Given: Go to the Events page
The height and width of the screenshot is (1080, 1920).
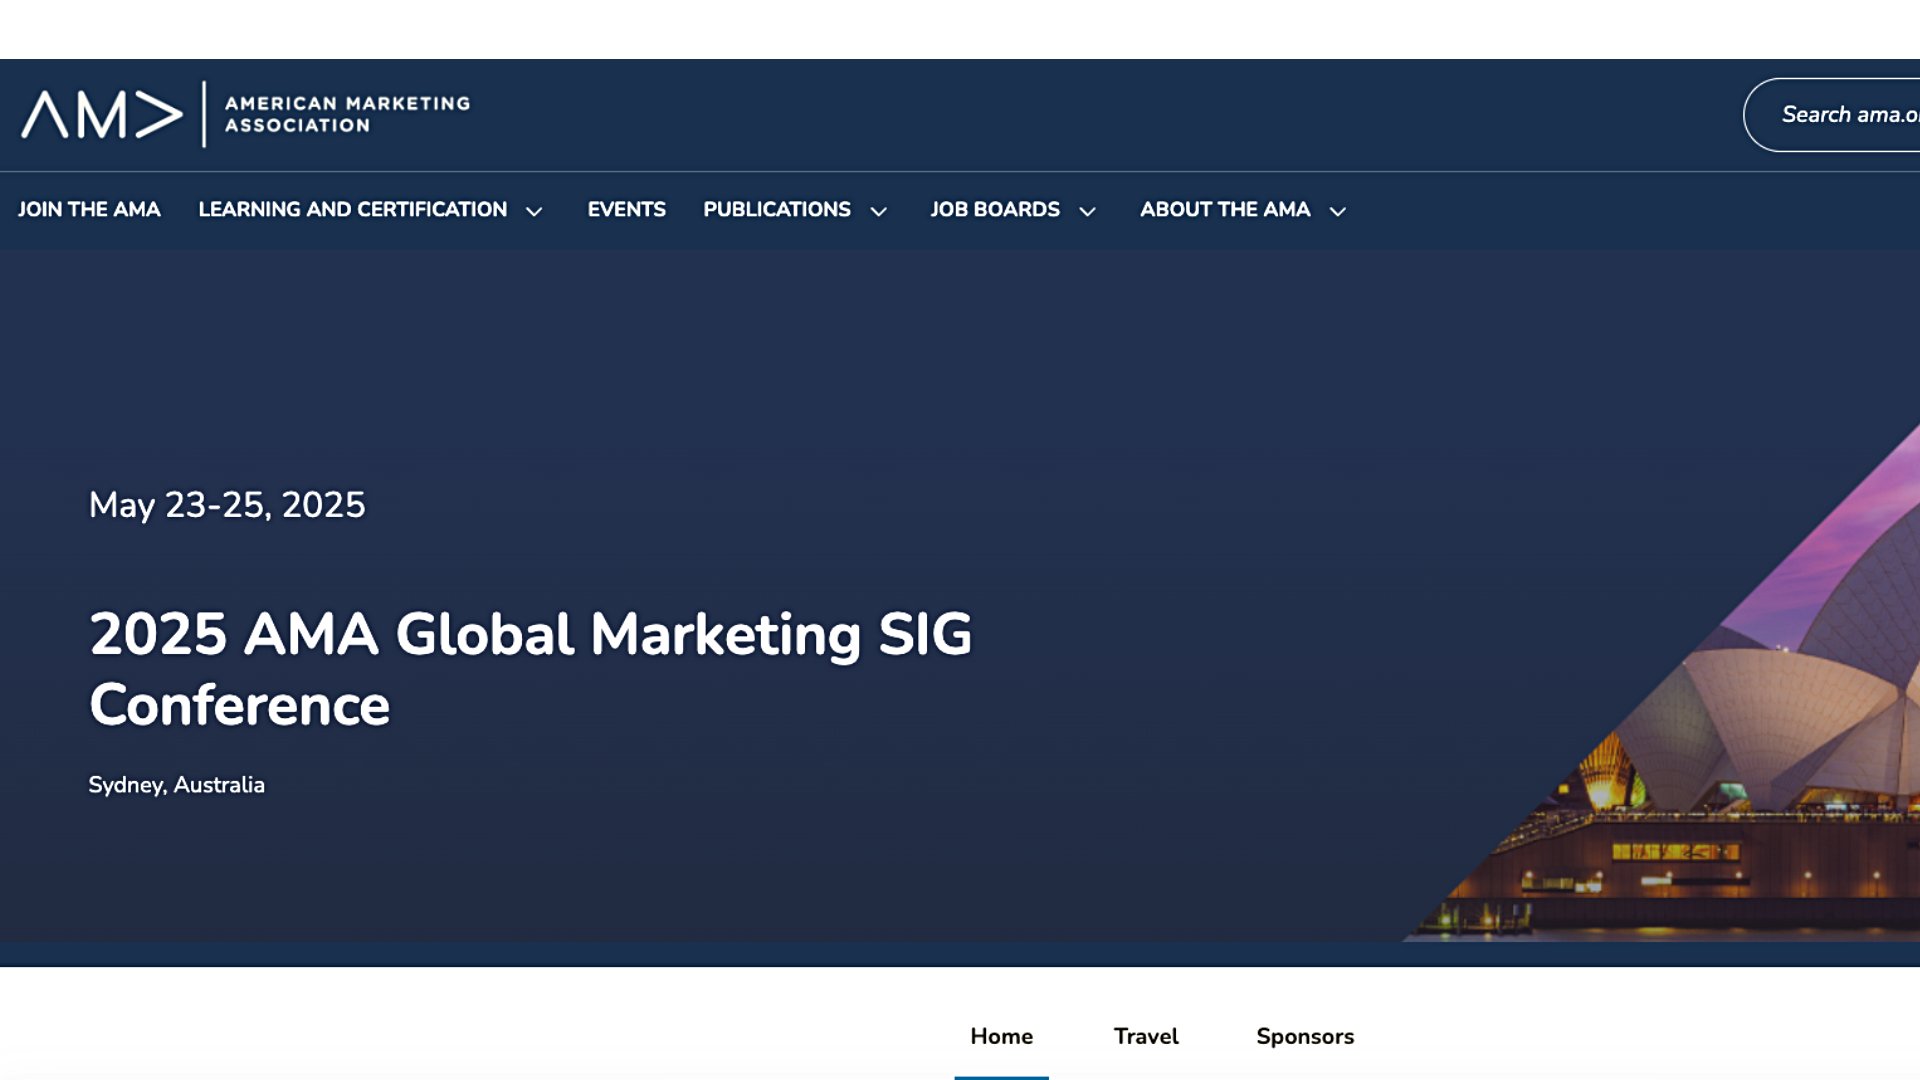Looking at the screenshot, I should (x=626, y=210).
